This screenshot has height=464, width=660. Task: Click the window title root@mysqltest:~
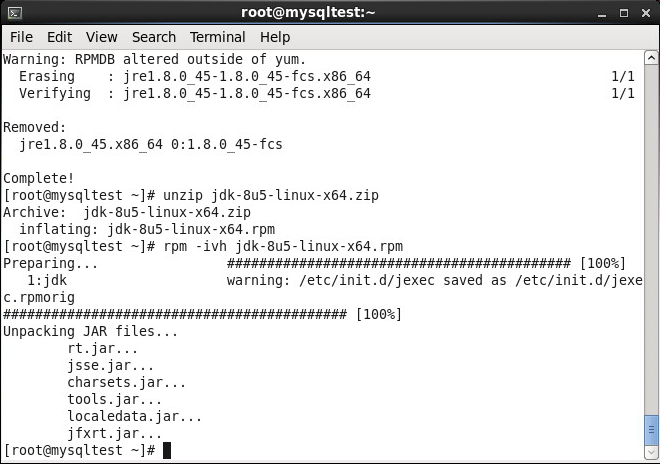(308, 13)
